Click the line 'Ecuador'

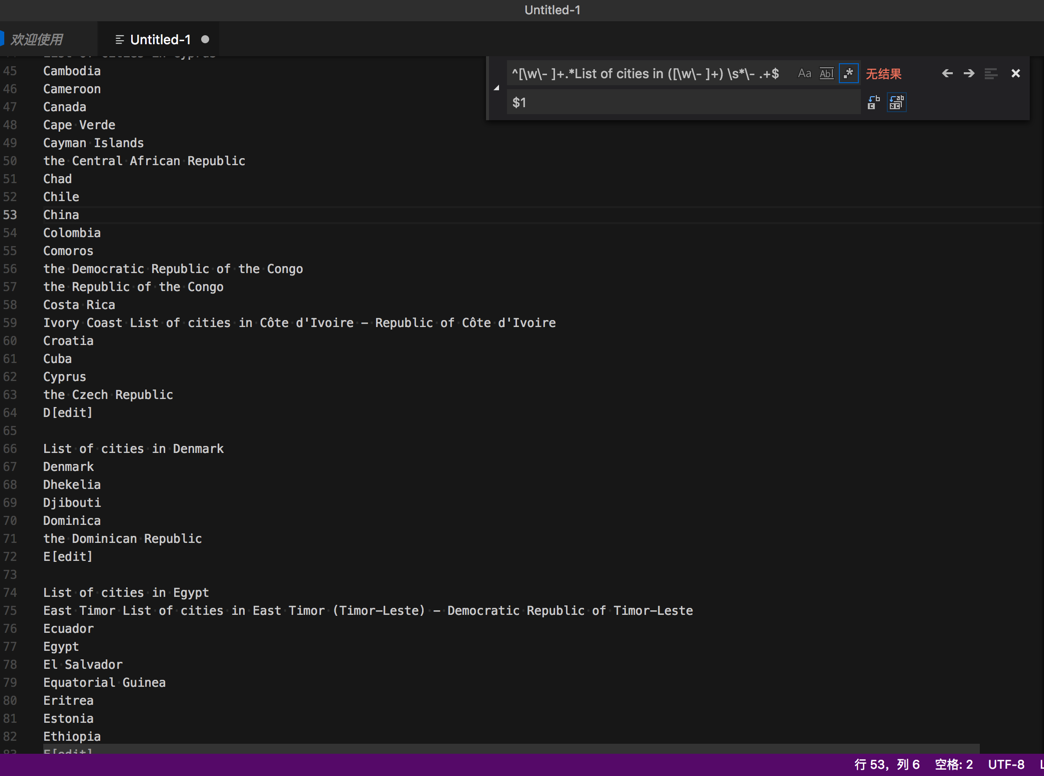tap(69, 628)
